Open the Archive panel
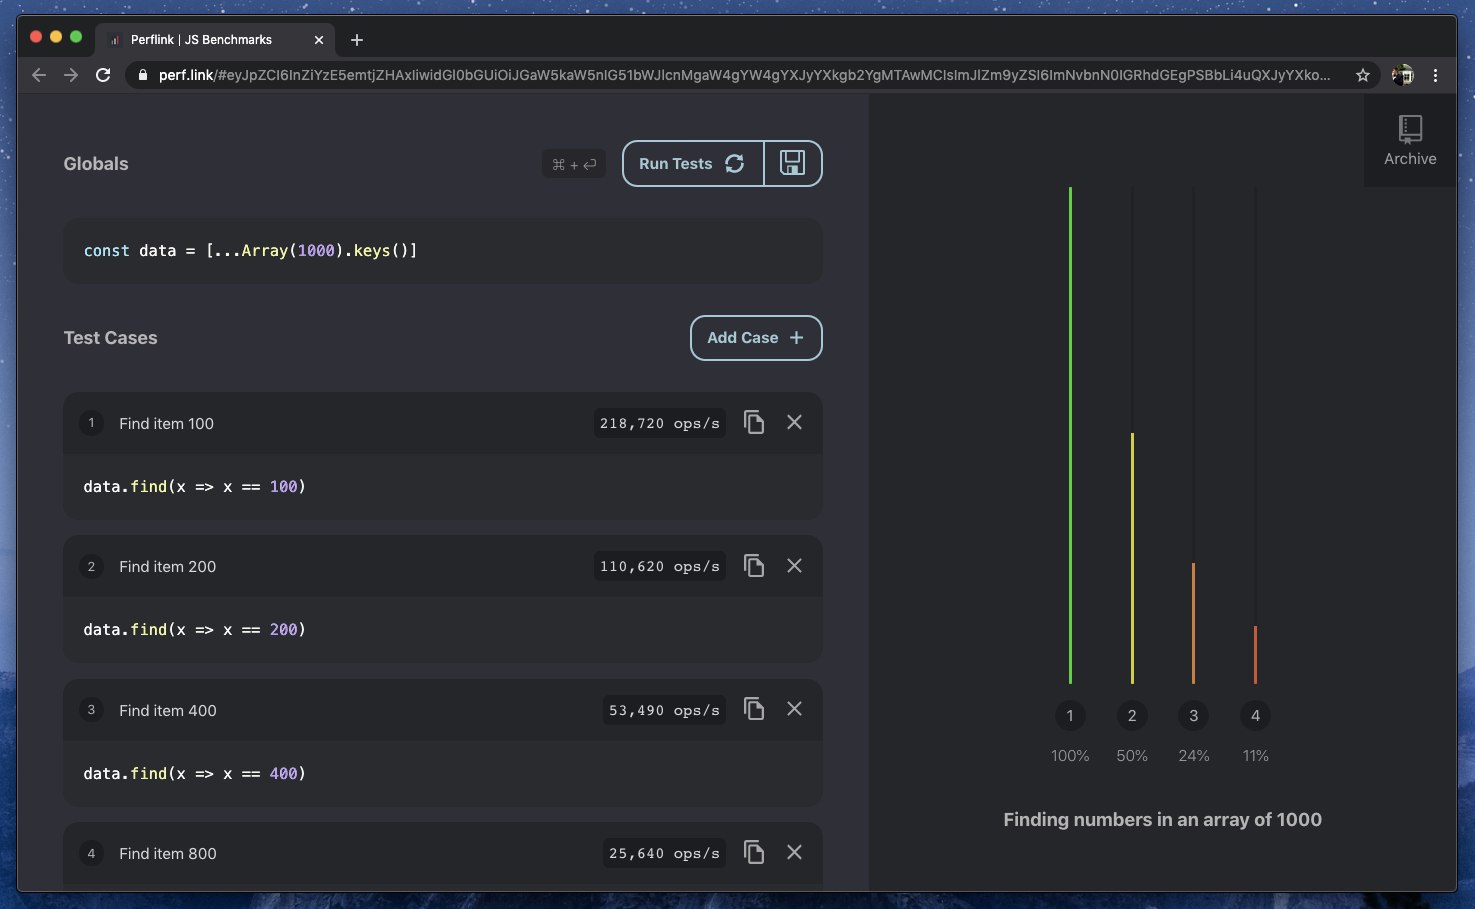 click(1410, 140)
